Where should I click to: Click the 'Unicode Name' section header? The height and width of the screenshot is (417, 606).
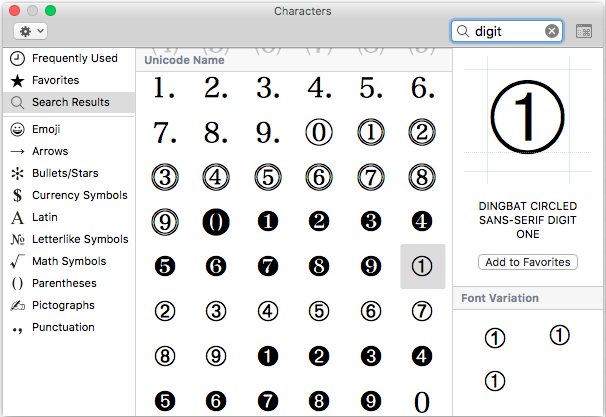coord(184,60)
